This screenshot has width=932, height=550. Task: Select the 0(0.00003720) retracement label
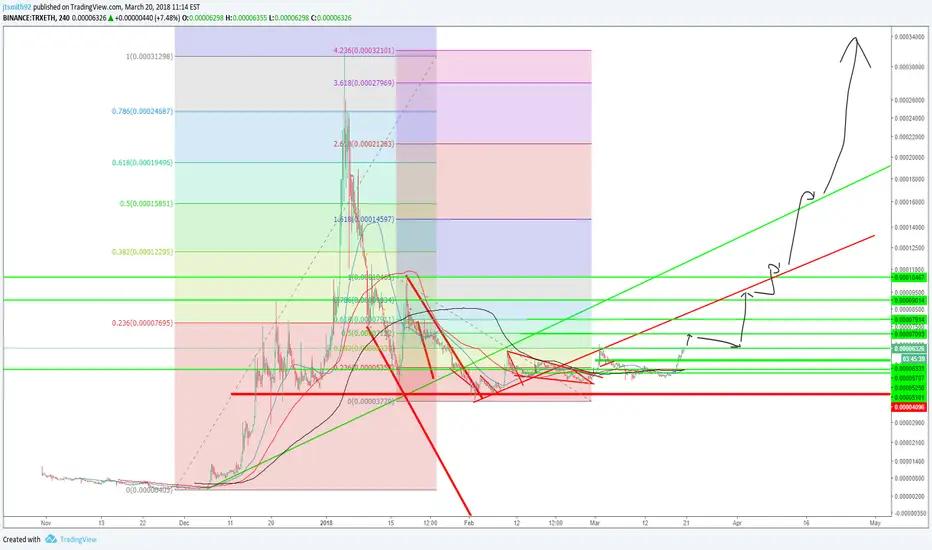(x=371, y=401)
